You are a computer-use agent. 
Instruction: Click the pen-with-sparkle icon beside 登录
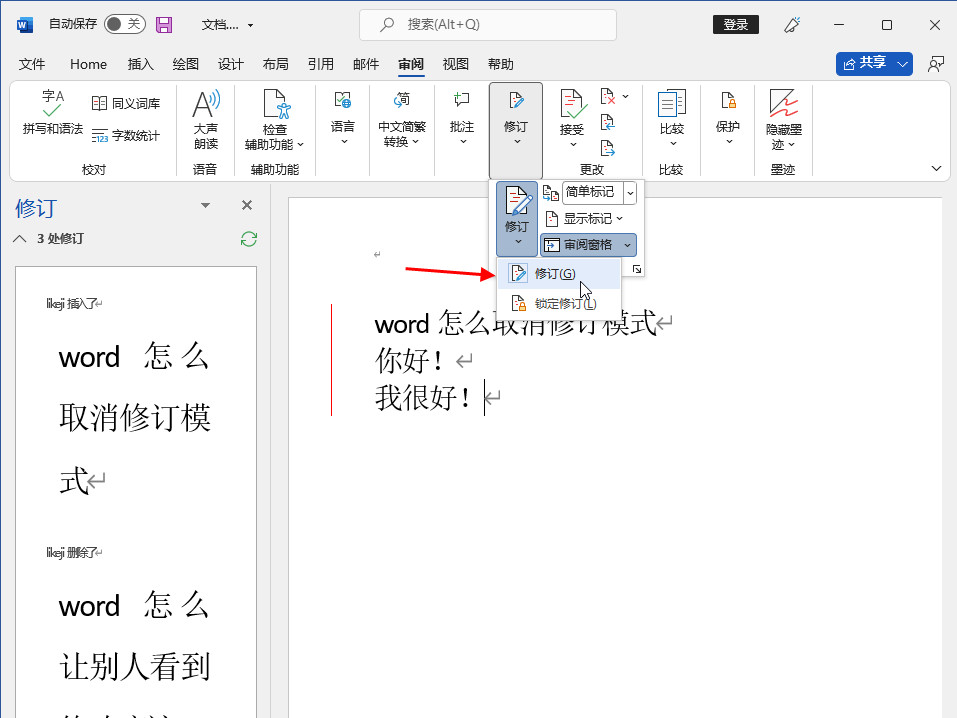[x=792, y=24]
